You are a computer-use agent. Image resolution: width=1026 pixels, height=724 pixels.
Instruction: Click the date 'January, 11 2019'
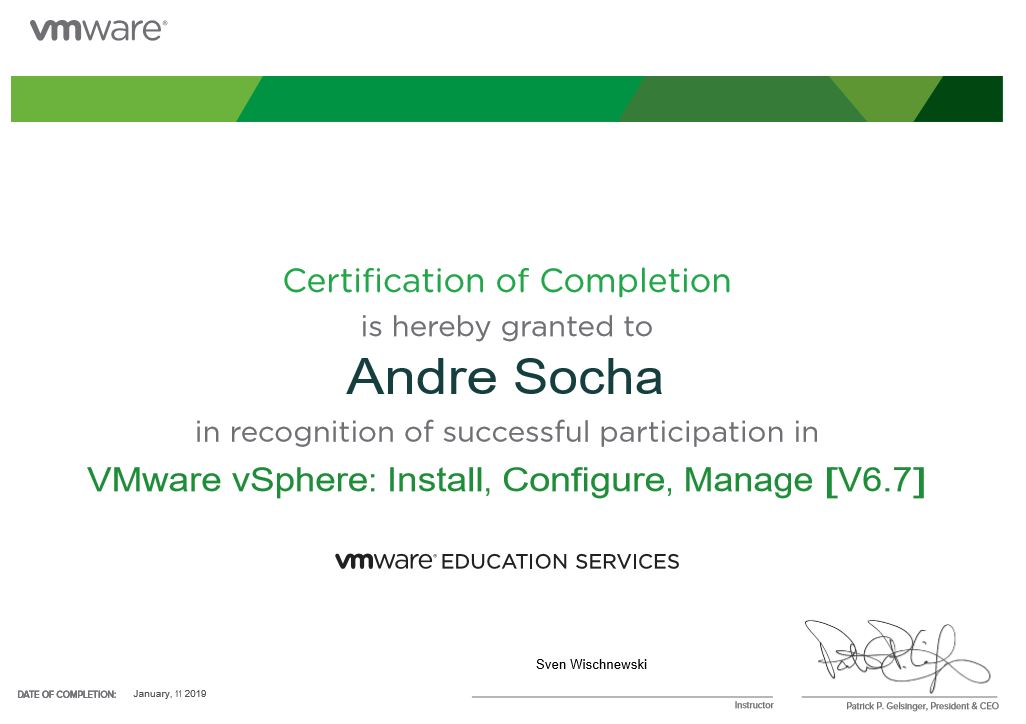pyautogui.click(x=169, y=694)
